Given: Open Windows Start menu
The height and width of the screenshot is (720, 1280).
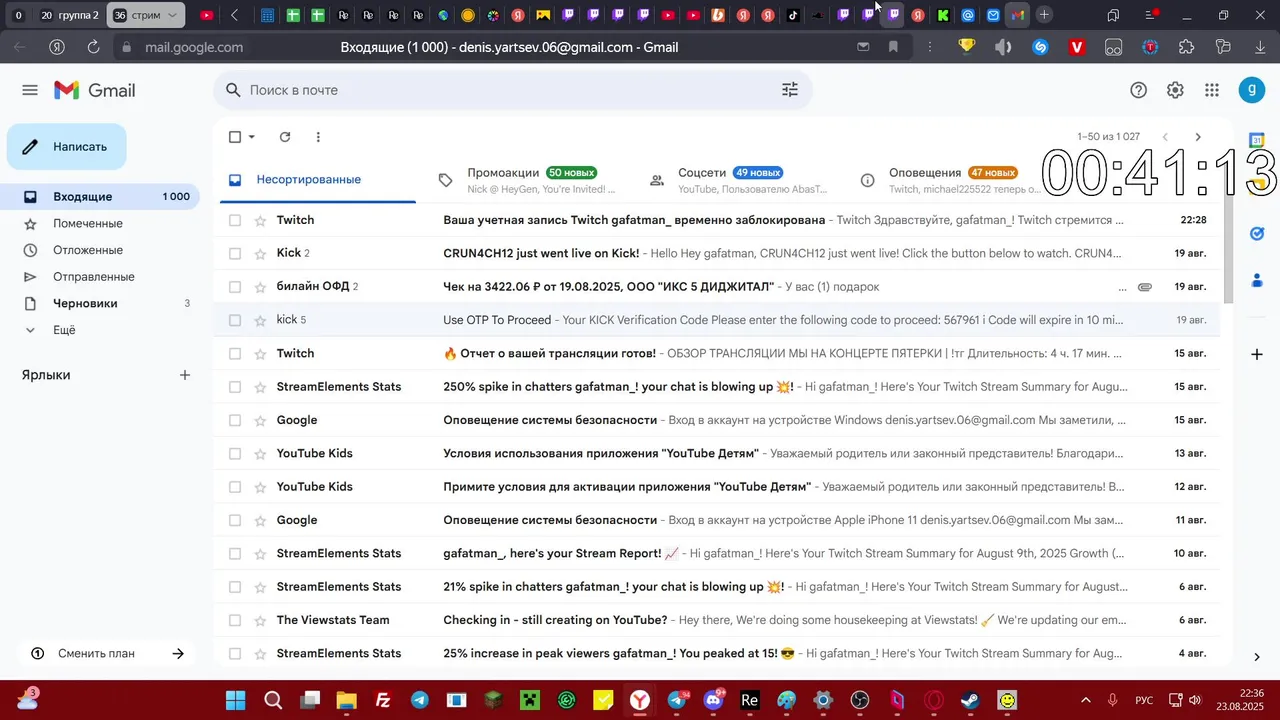Looking at the screenshot, I should click(x=235, y=700).
